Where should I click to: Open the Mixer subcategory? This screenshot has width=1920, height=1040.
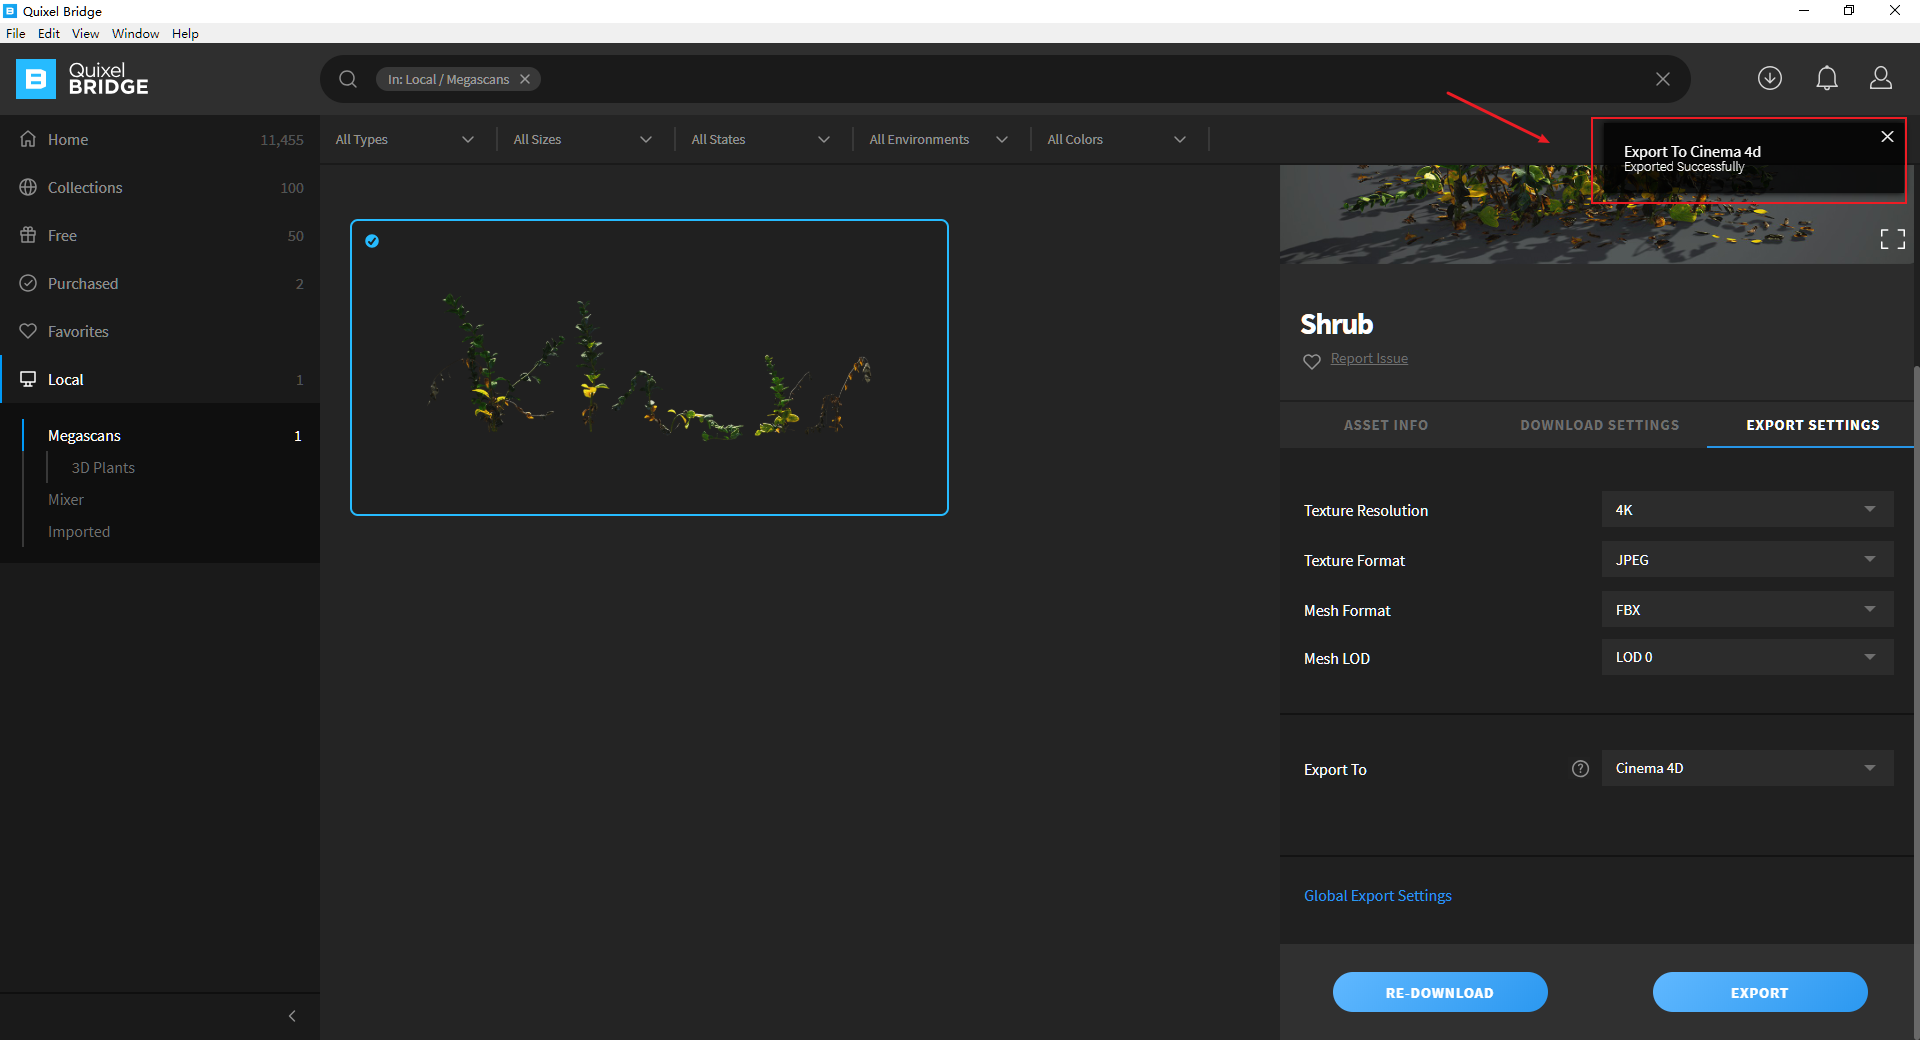pos(66,500)
